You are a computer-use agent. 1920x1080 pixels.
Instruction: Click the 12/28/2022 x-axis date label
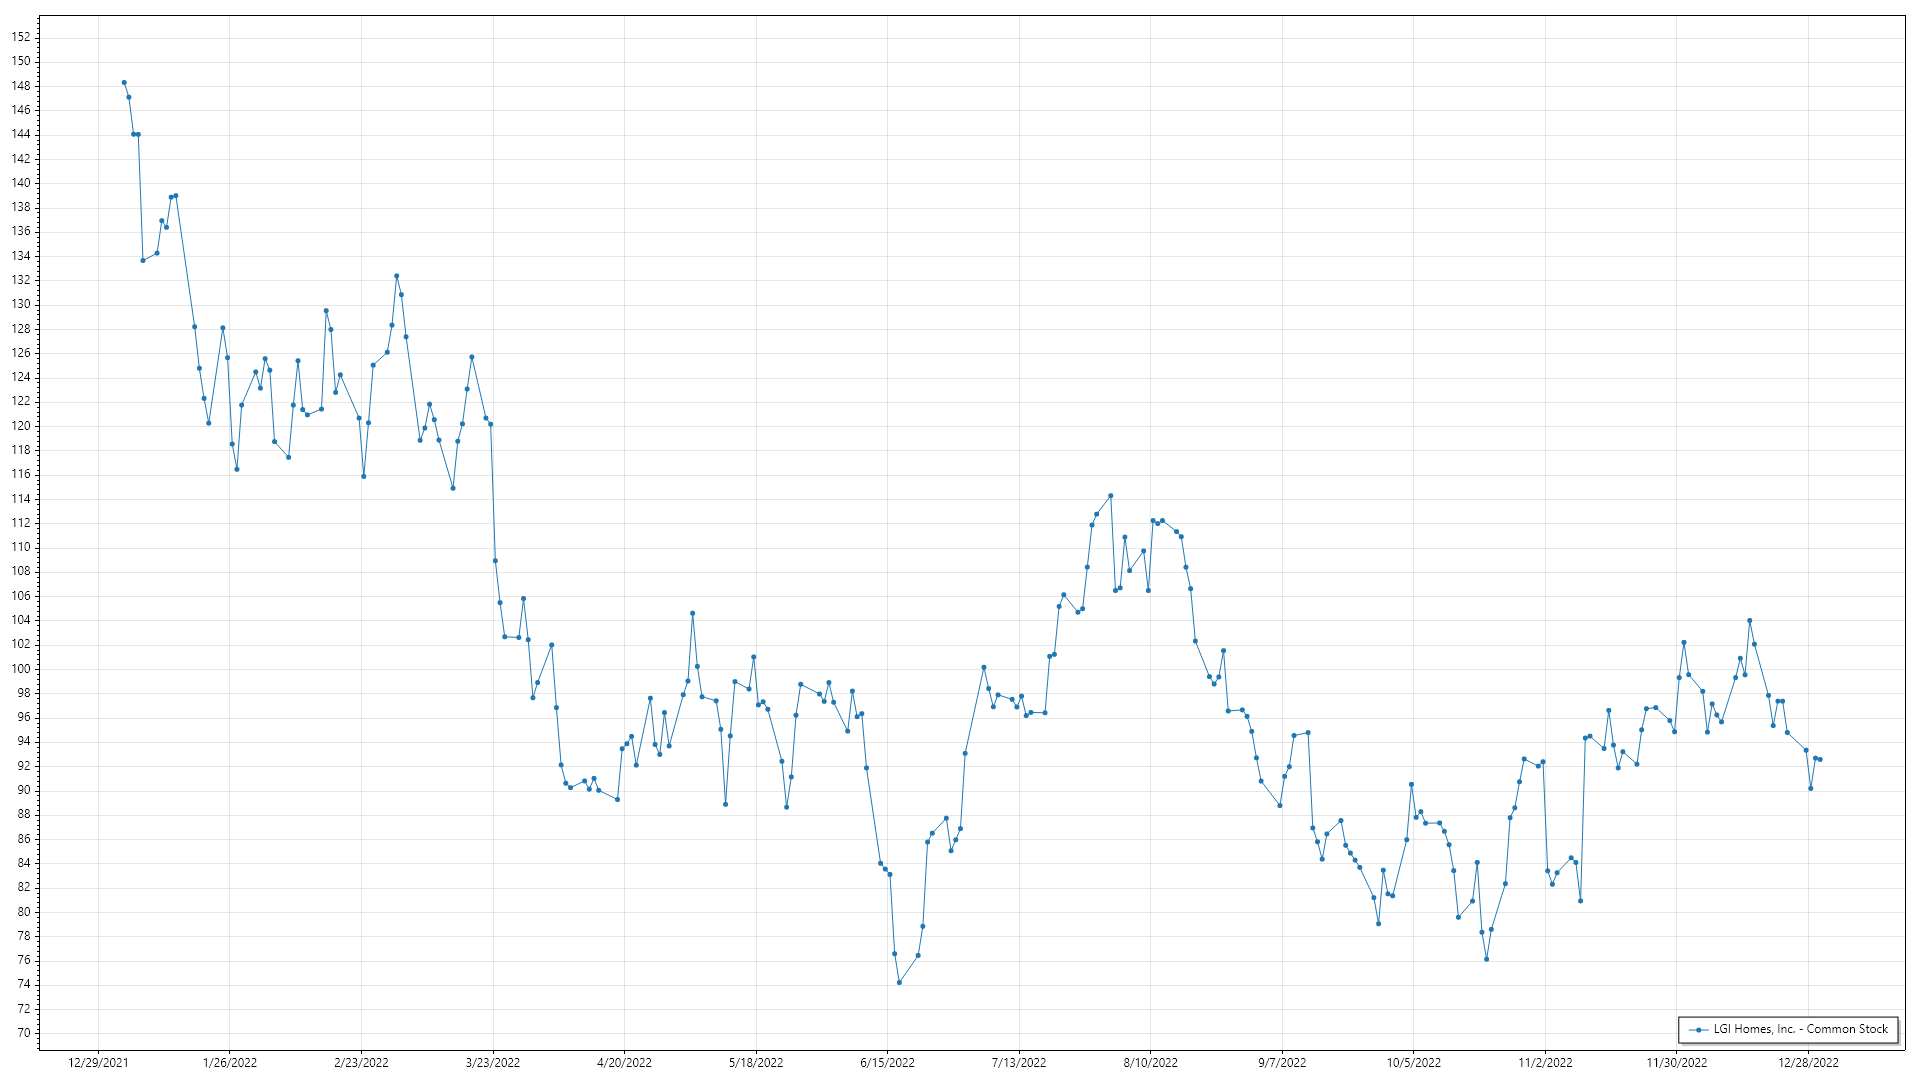coord(1808,1063)
